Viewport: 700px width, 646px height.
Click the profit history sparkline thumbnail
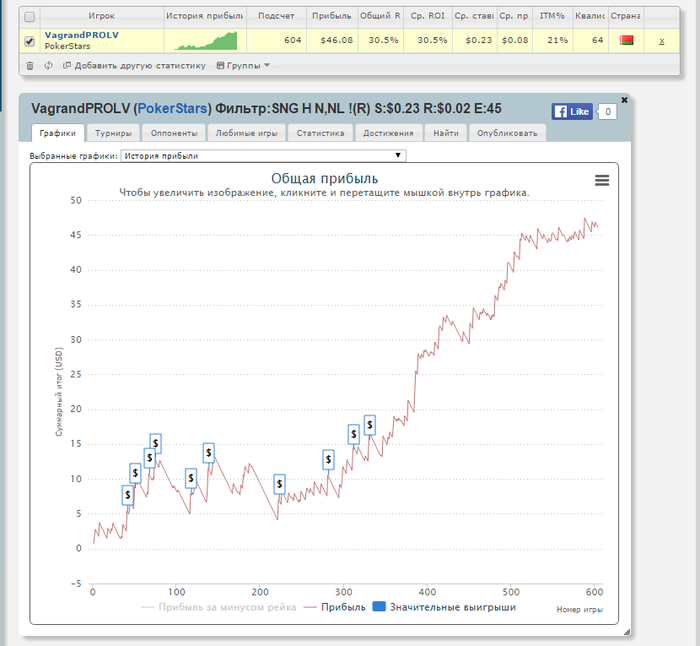[205, 40]
